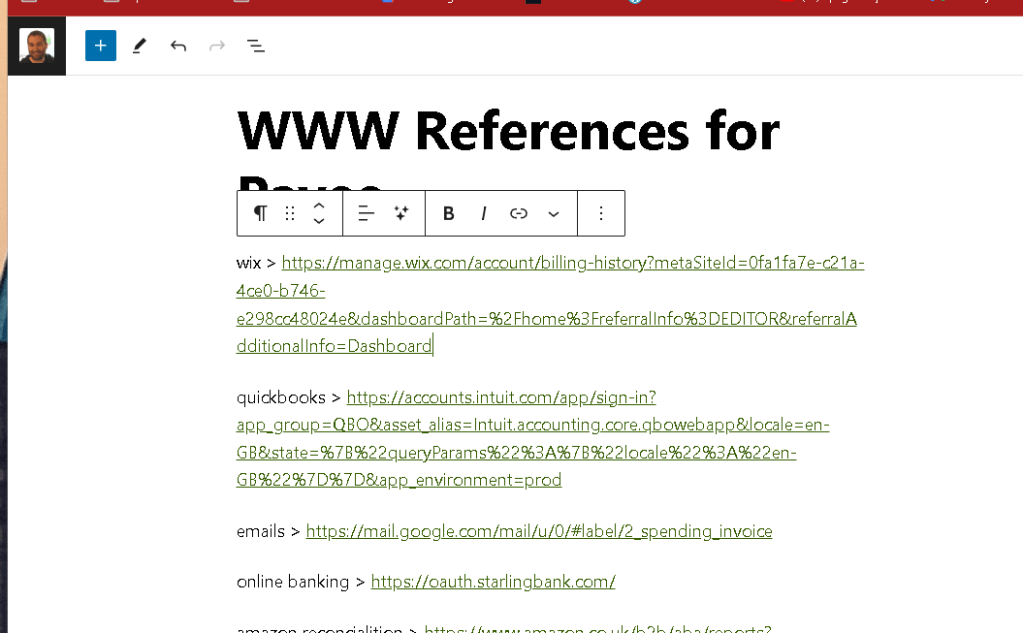Image resolution: width=1023 pixels, height=633 pixels.
Task: Place cursor on 'wix >' text
Action: click(x=256, y=263)
